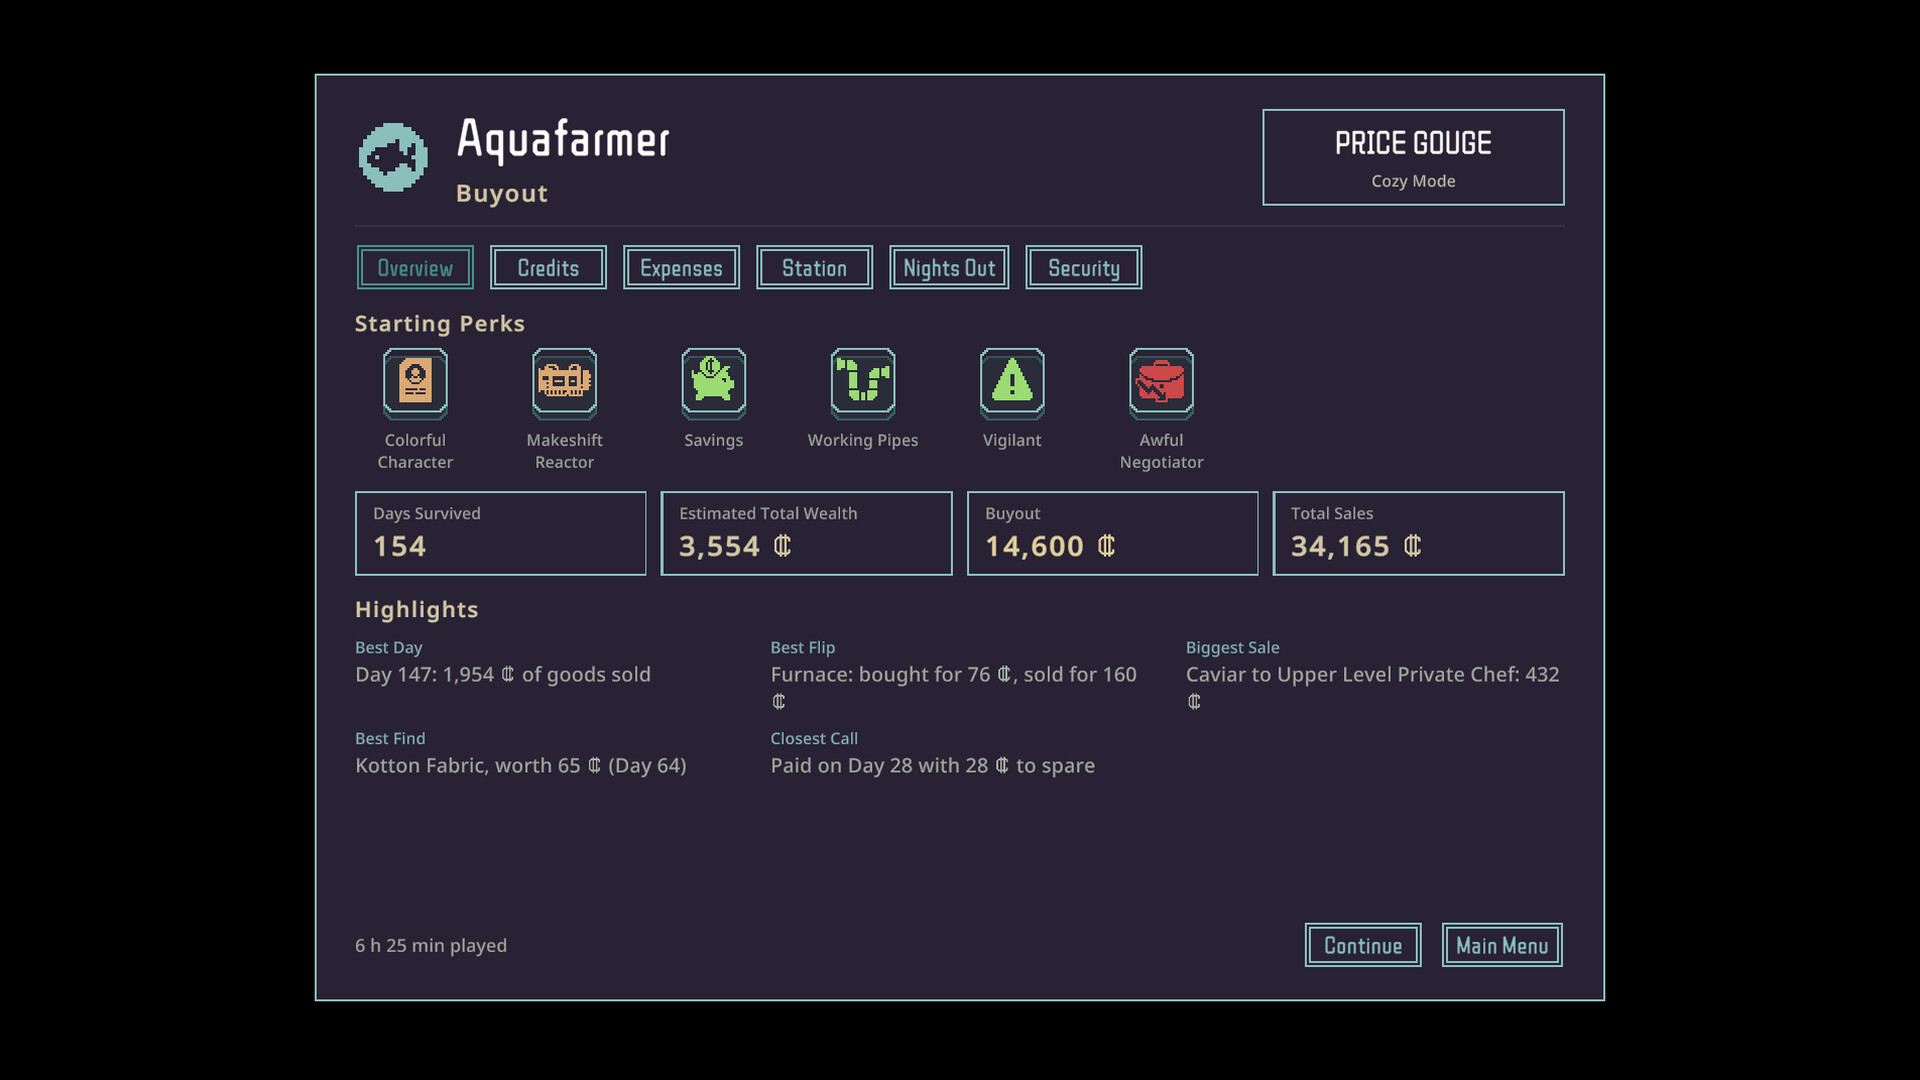Open the Nights Out tab
This screenshot has height=1080, width=1920.
coord(949,268)
